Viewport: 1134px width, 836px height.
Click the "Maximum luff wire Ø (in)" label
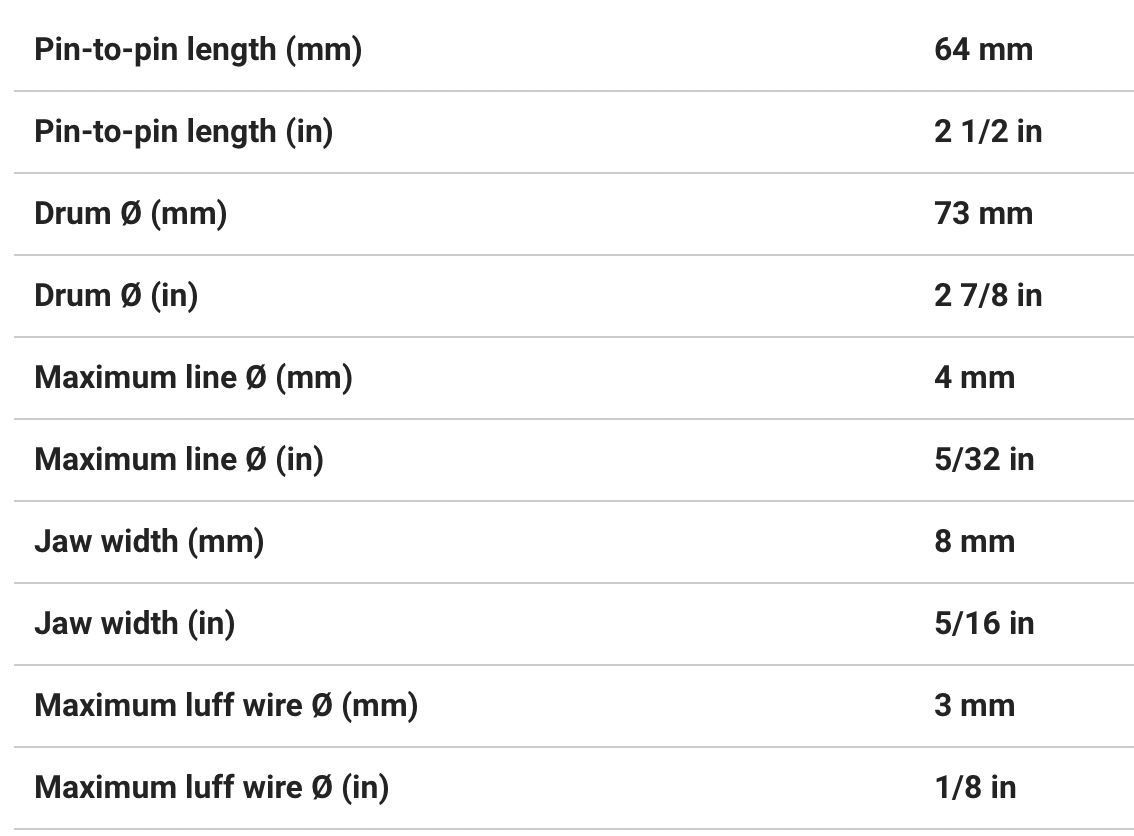click(212, 787)
